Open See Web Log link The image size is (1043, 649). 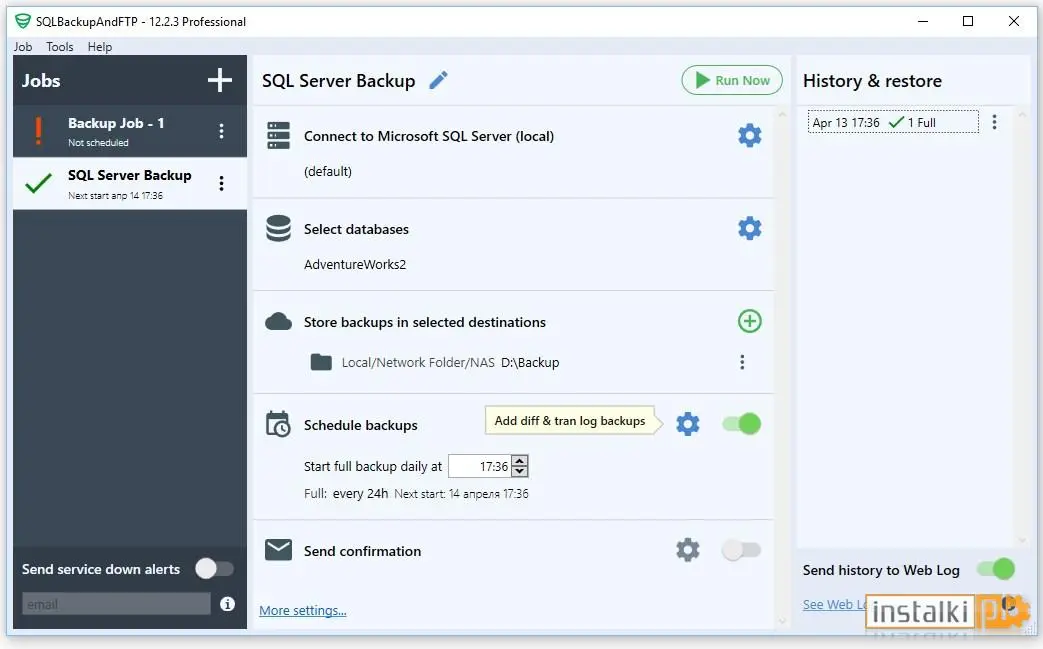click(835, 604)
